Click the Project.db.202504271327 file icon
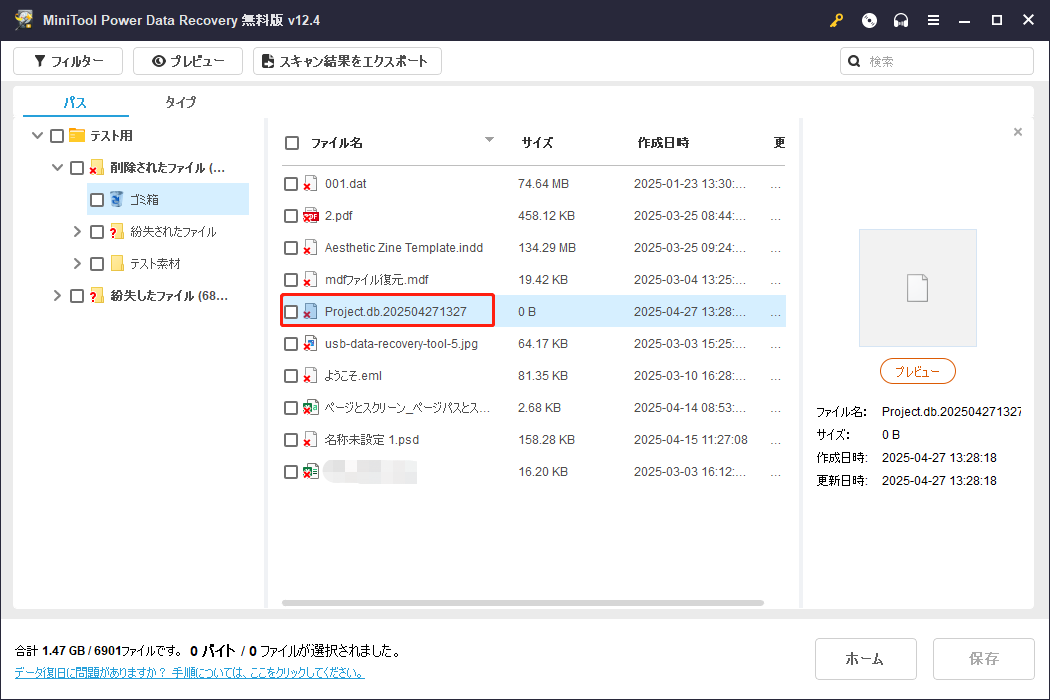The image size is (1050, 700). (x=310, y=311)
